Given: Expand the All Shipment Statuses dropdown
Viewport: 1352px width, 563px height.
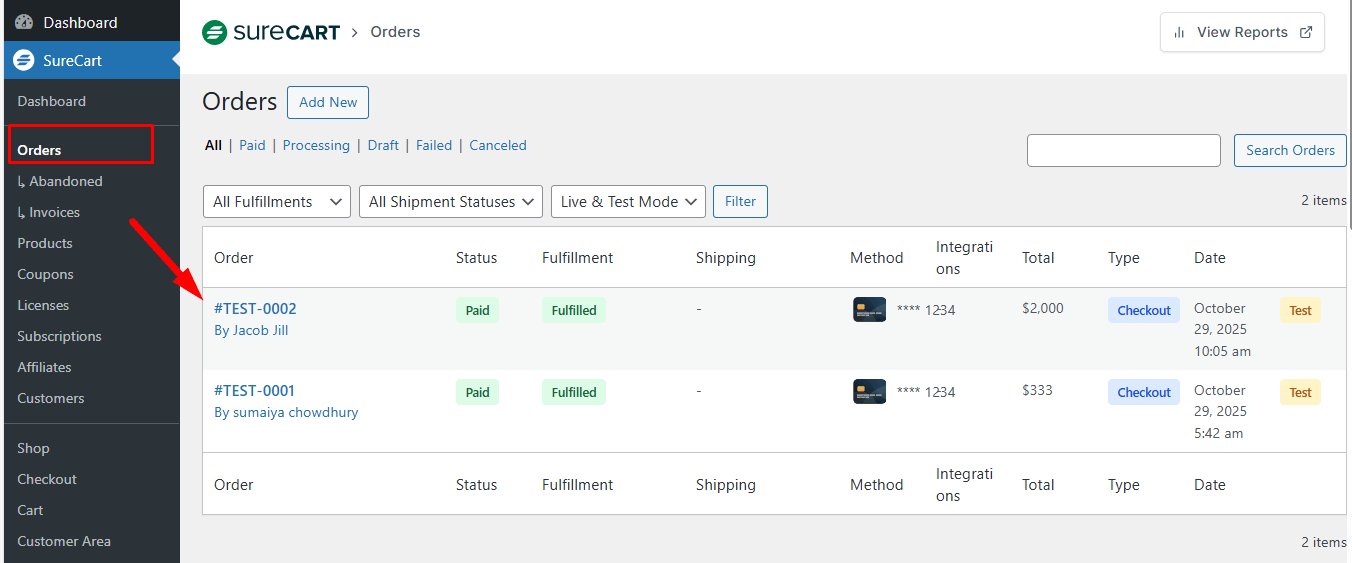Looking at the screenshot, I should (451, 201).
